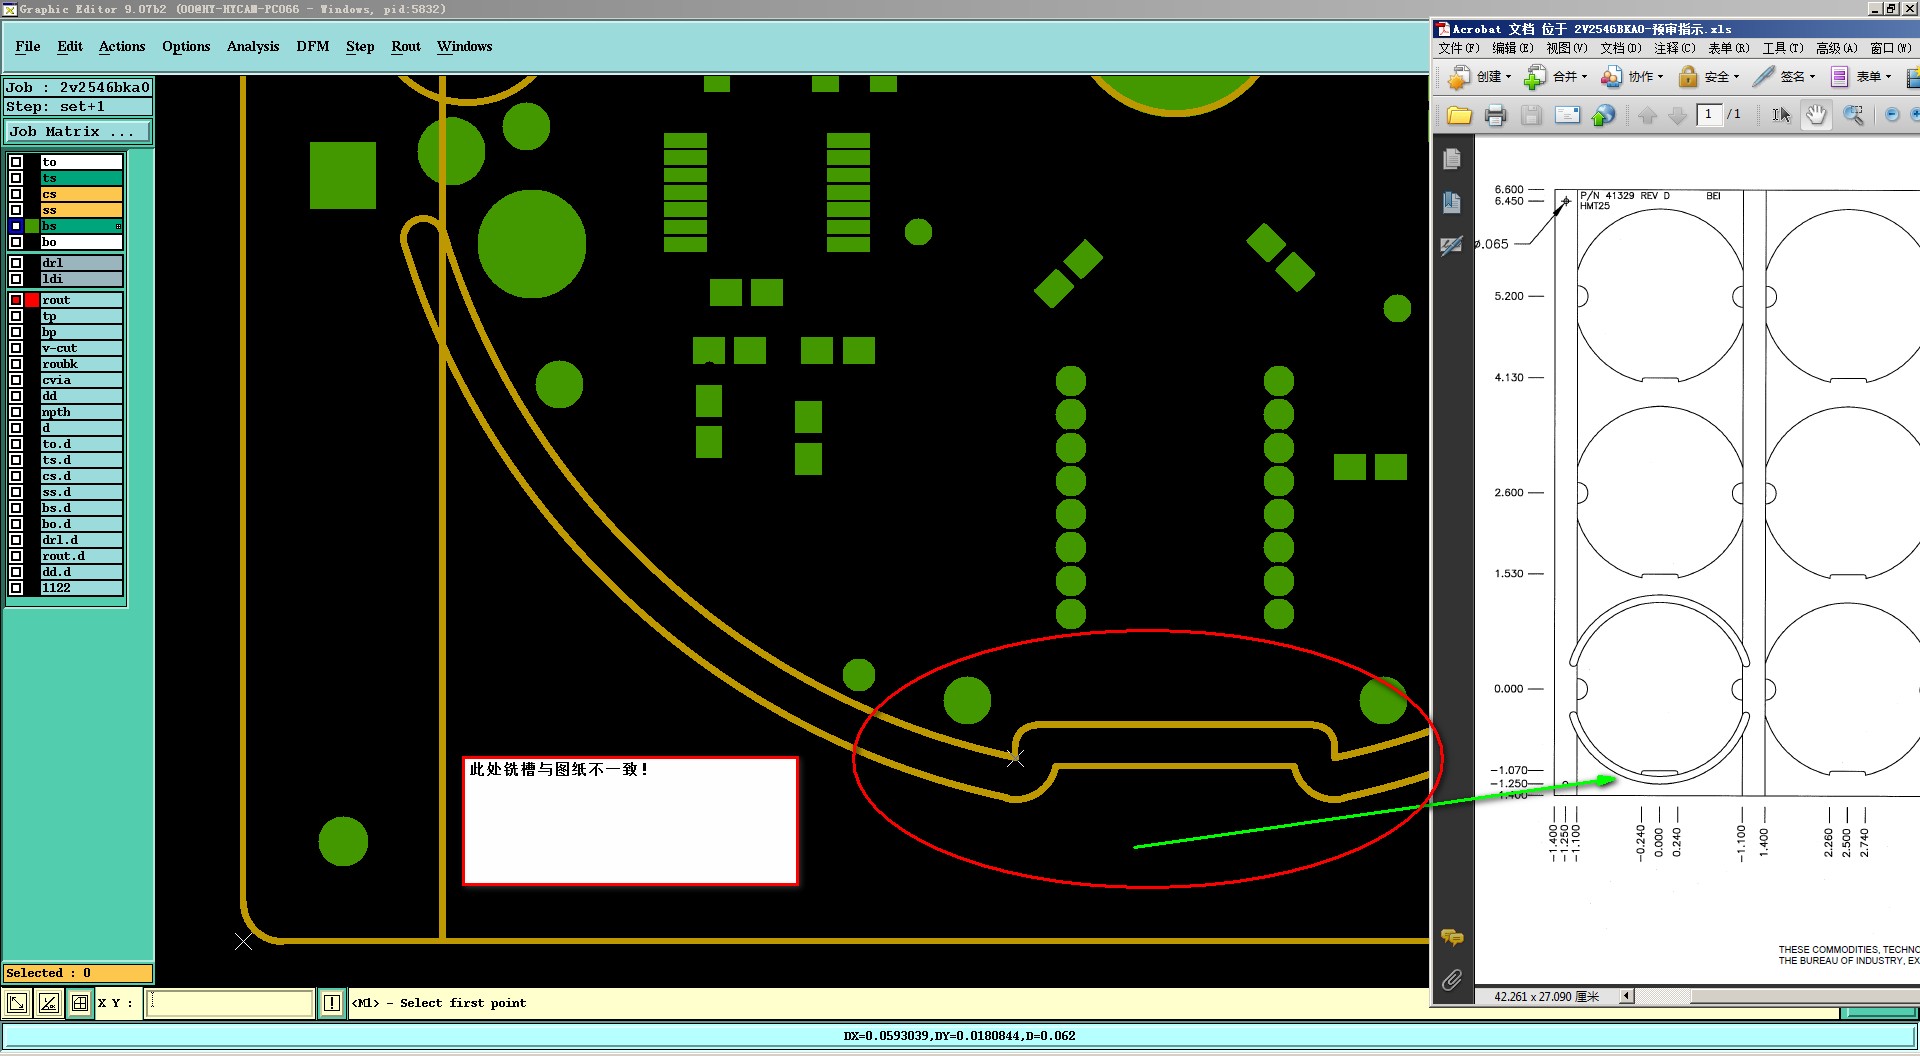Choose the Marquee Zoom magnifier tool in Acrobat
1920x1056 pixels.
[1853, 115]
